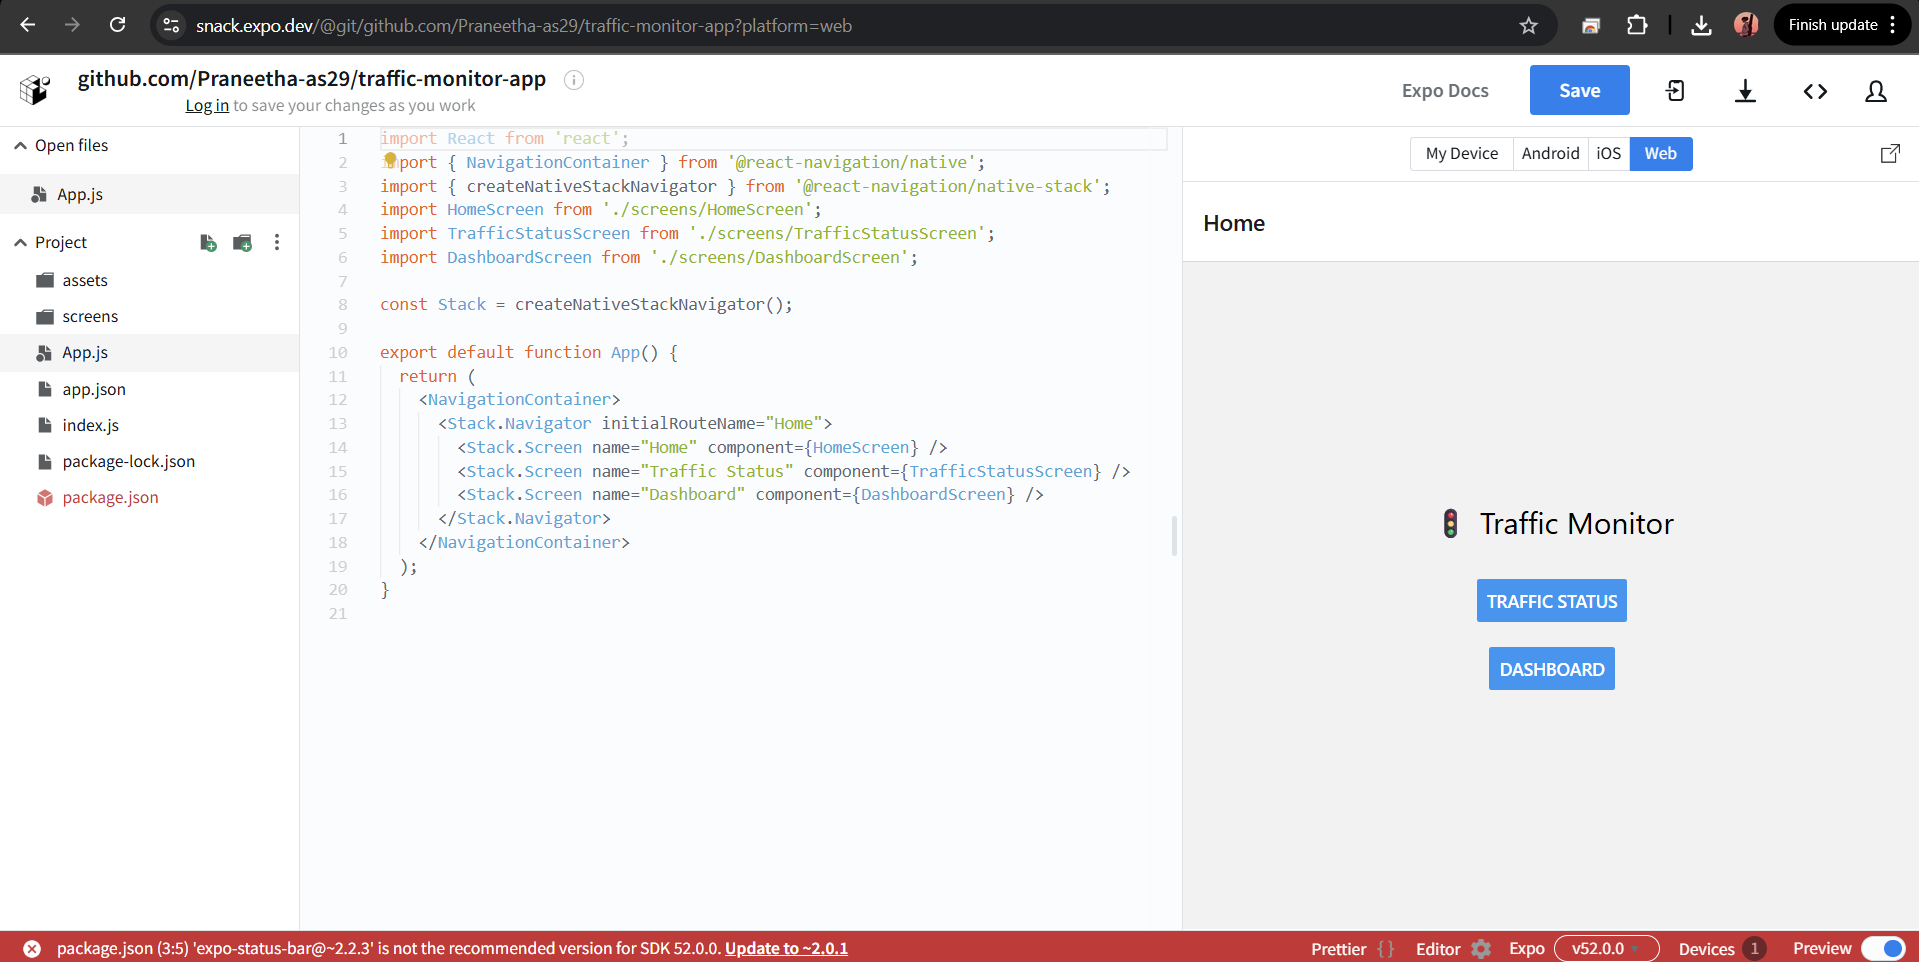This screenshot has height=962, width=1919.
Task: Click the Home header title in preview
Action: click(1234, 223)
